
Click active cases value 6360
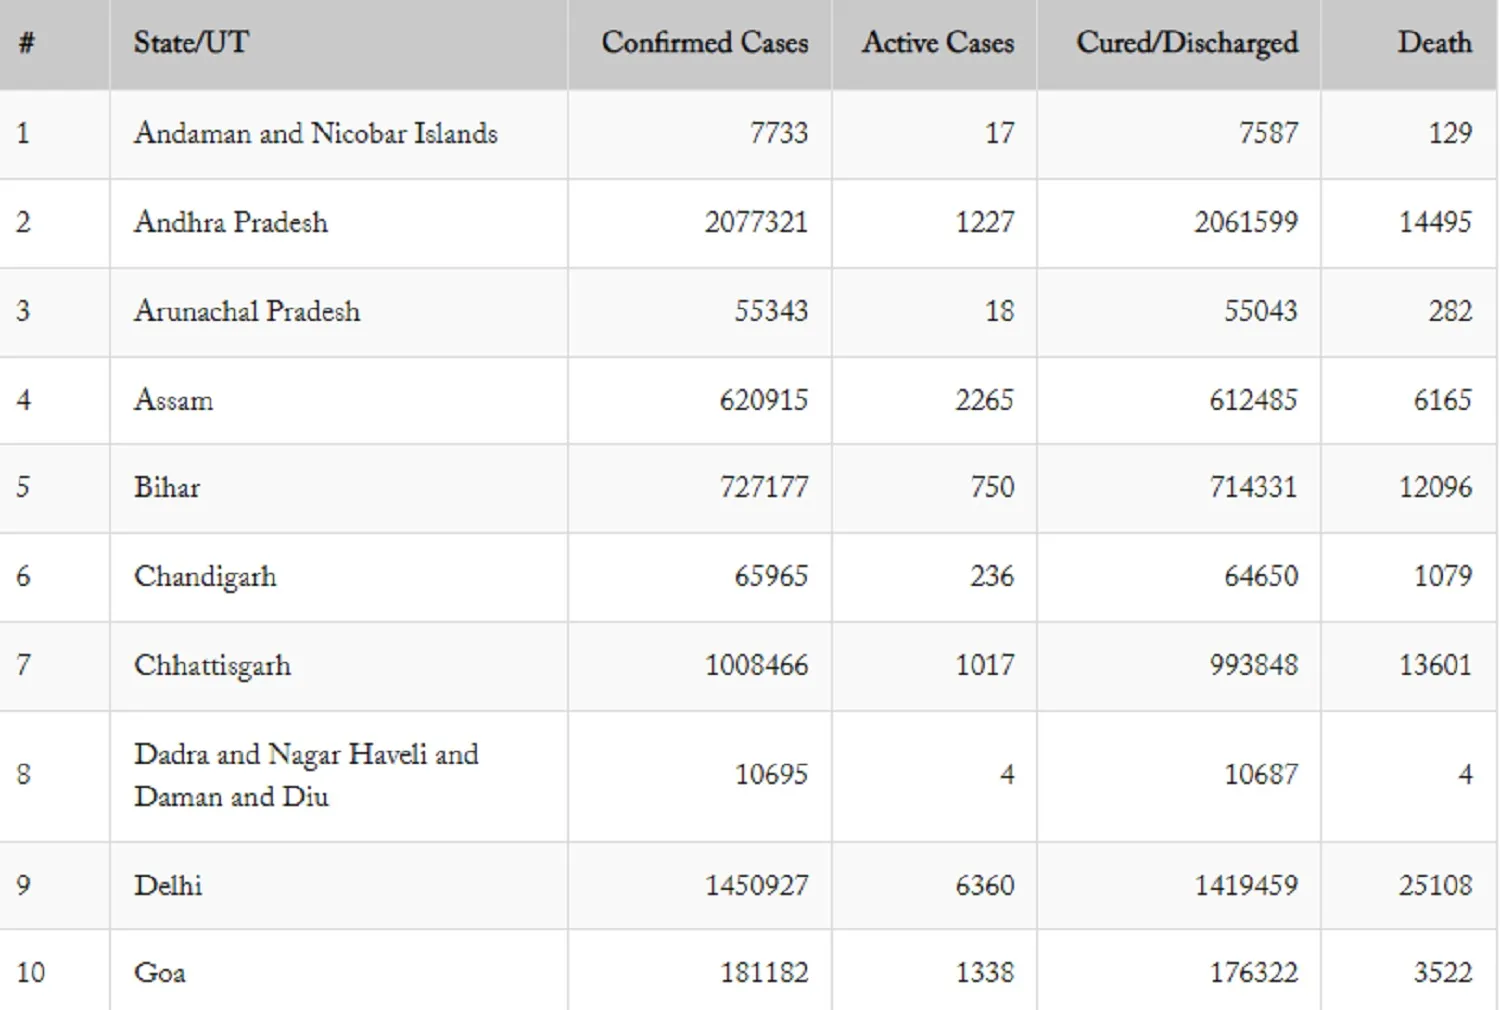click(x=985, y=886)
